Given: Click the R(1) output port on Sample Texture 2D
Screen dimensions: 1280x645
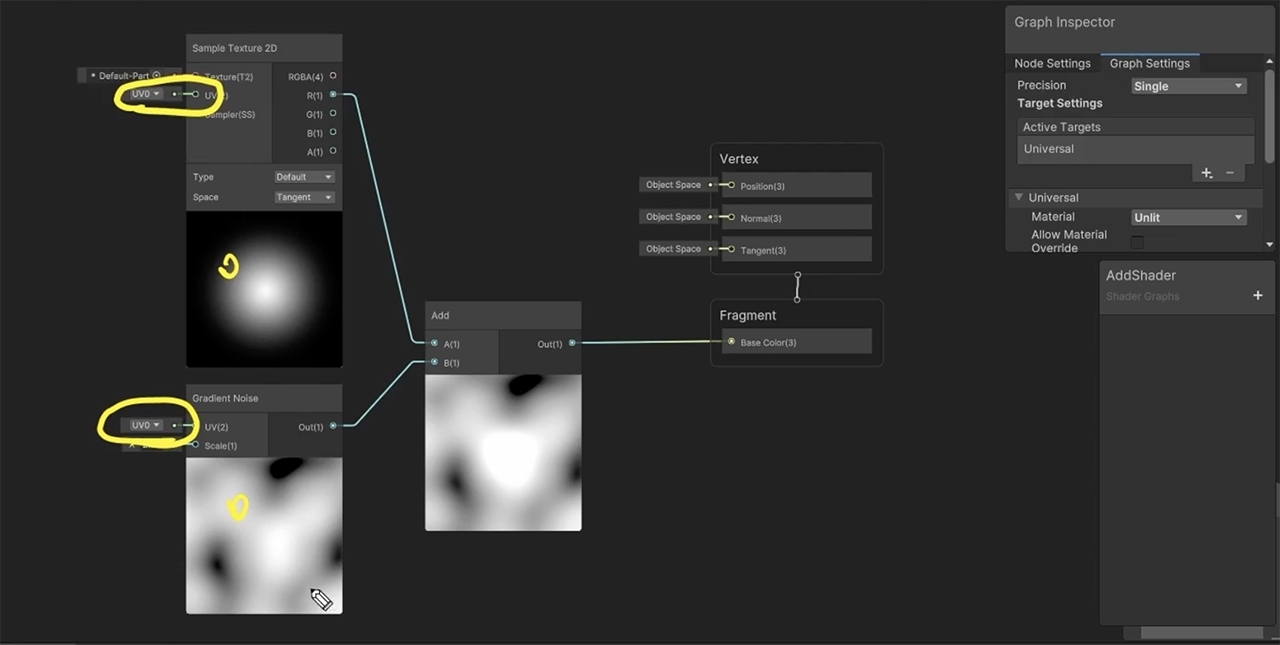Looking at the screenshot, I should pyautogui.click(x=333, y=95).
